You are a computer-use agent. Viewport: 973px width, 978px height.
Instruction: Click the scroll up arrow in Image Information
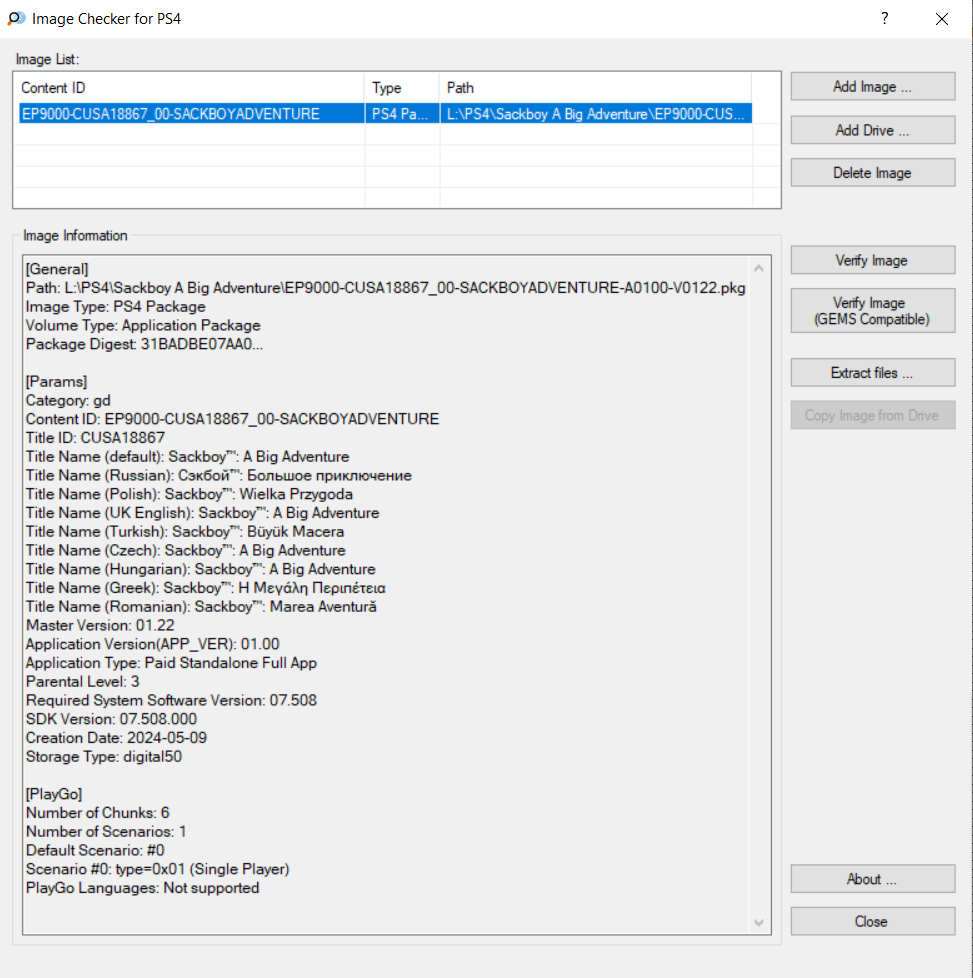tap(759, 268)
